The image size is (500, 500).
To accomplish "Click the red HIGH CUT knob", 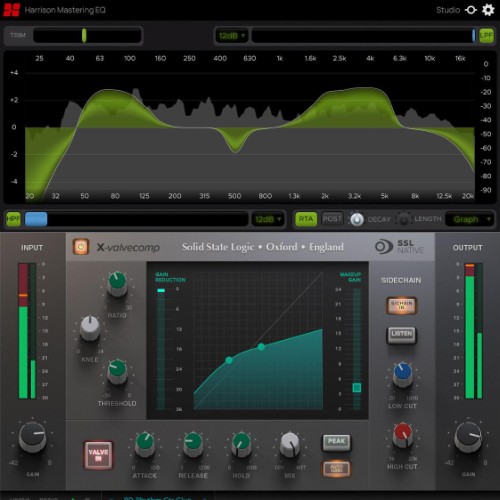I will tap(403, 435).
